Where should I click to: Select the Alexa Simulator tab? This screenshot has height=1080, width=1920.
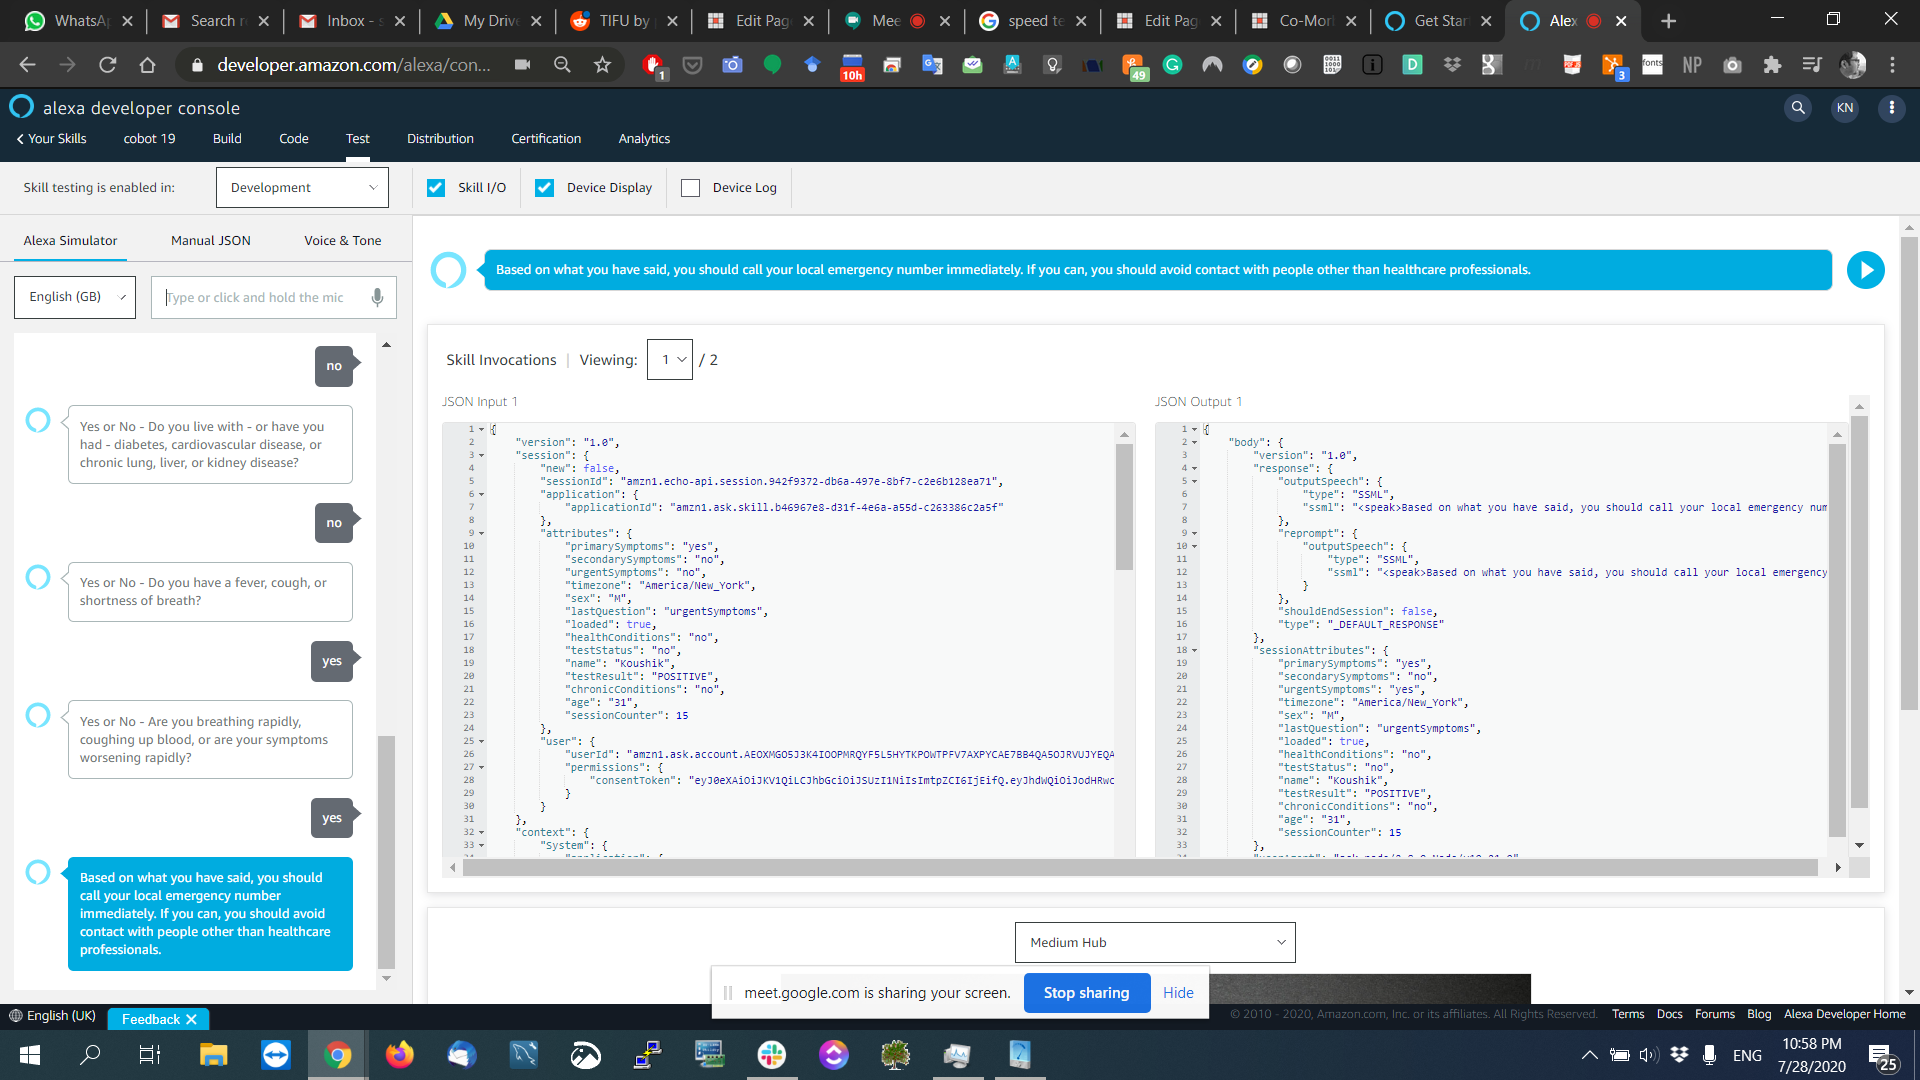click(70, 240)
